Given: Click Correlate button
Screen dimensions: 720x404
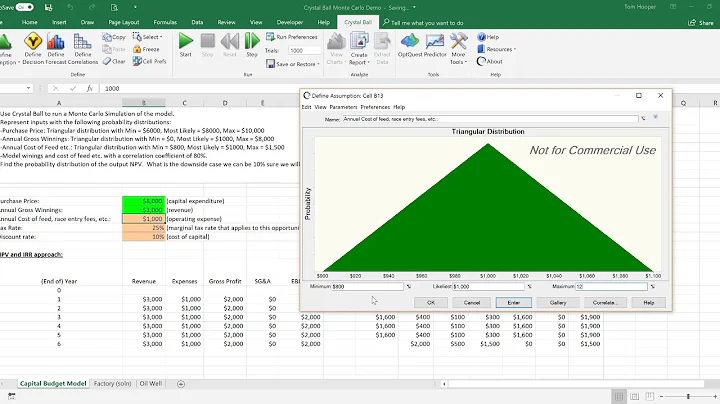Looking at the screenshot, I should (x=605, y=303).
